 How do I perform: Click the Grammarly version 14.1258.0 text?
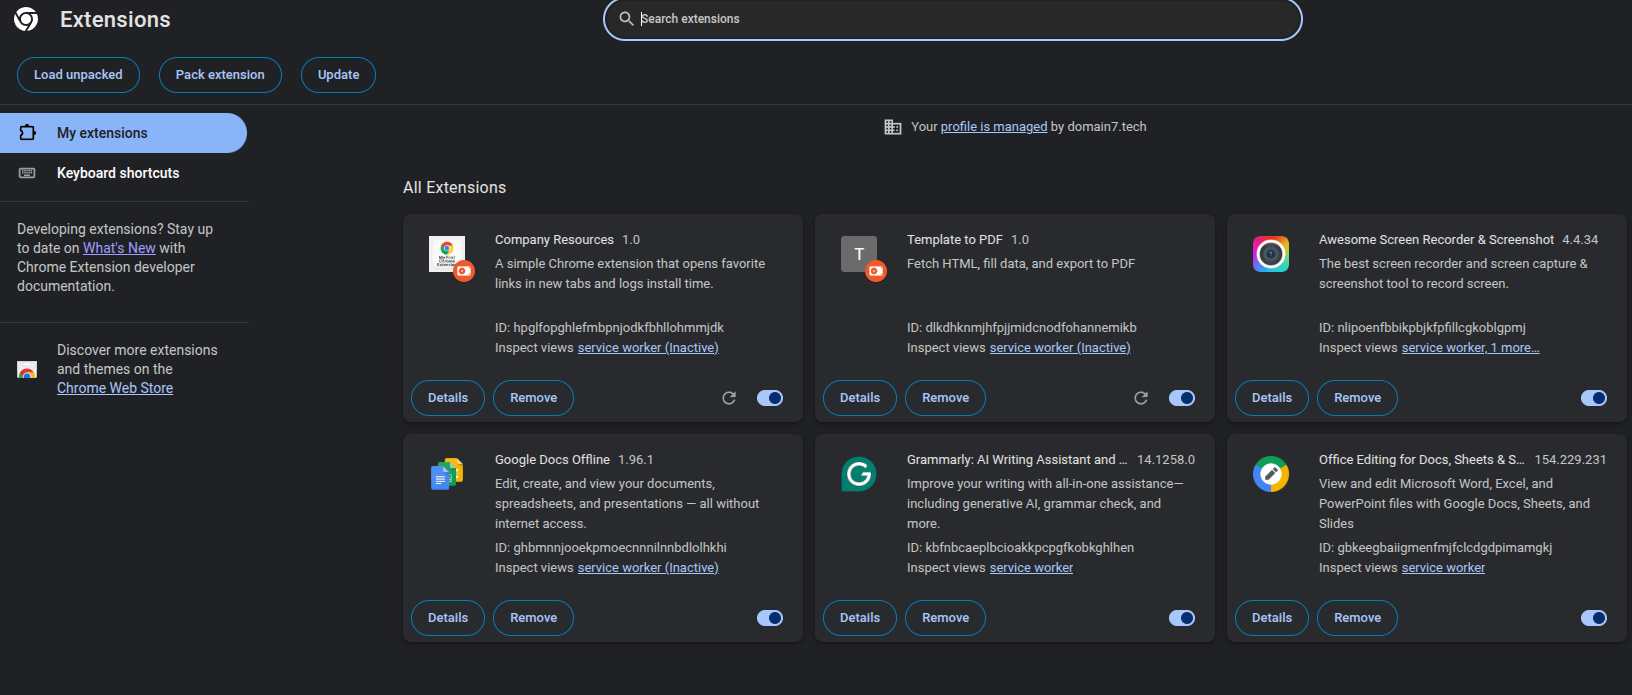[1166, 460]
